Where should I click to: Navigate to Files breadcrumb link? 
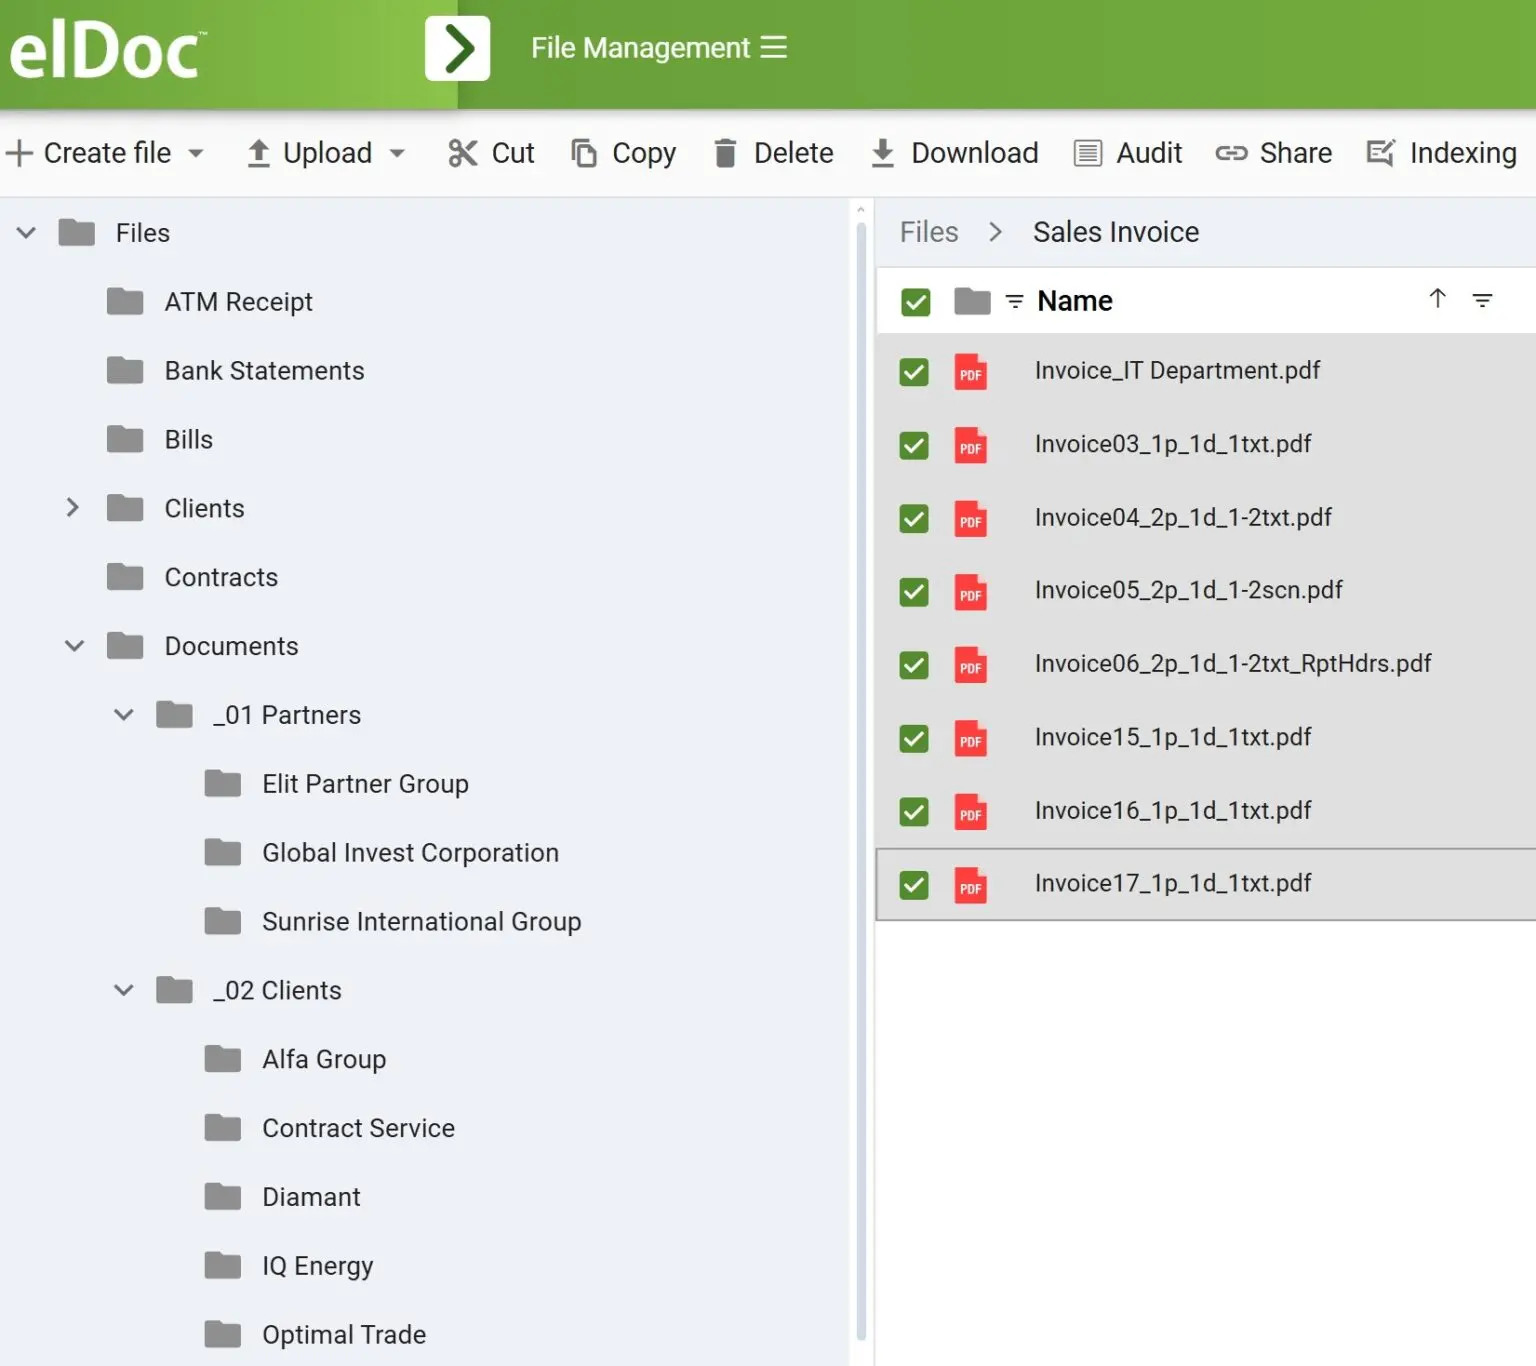928,232
